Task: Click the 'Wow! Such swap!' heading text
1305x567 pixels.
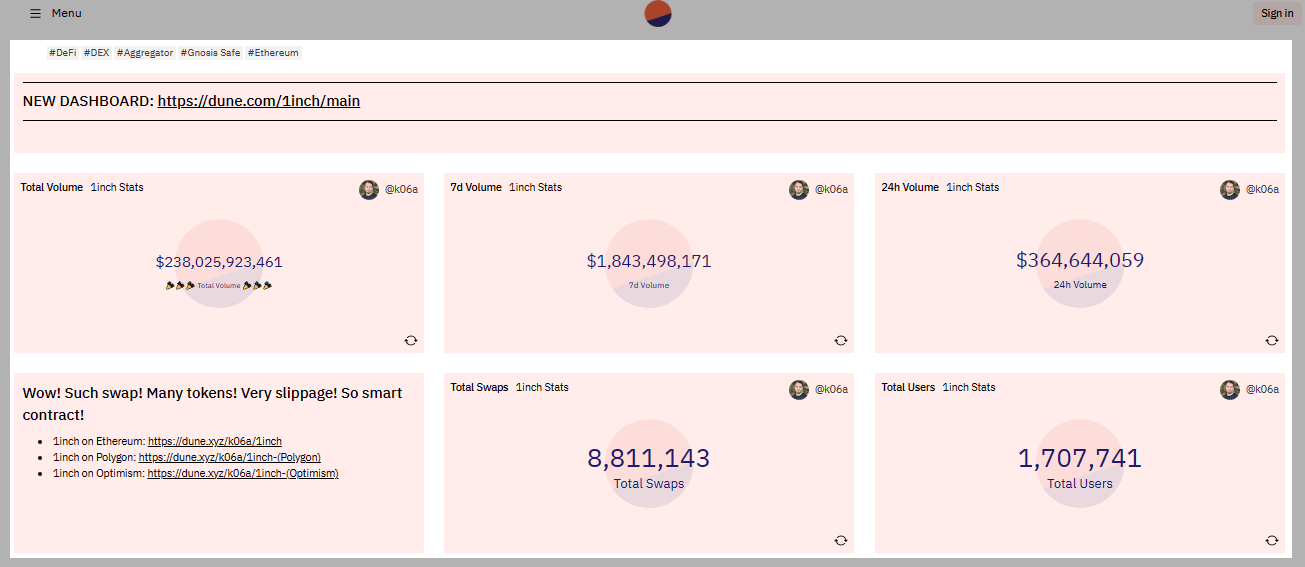Action: point(212,404)
